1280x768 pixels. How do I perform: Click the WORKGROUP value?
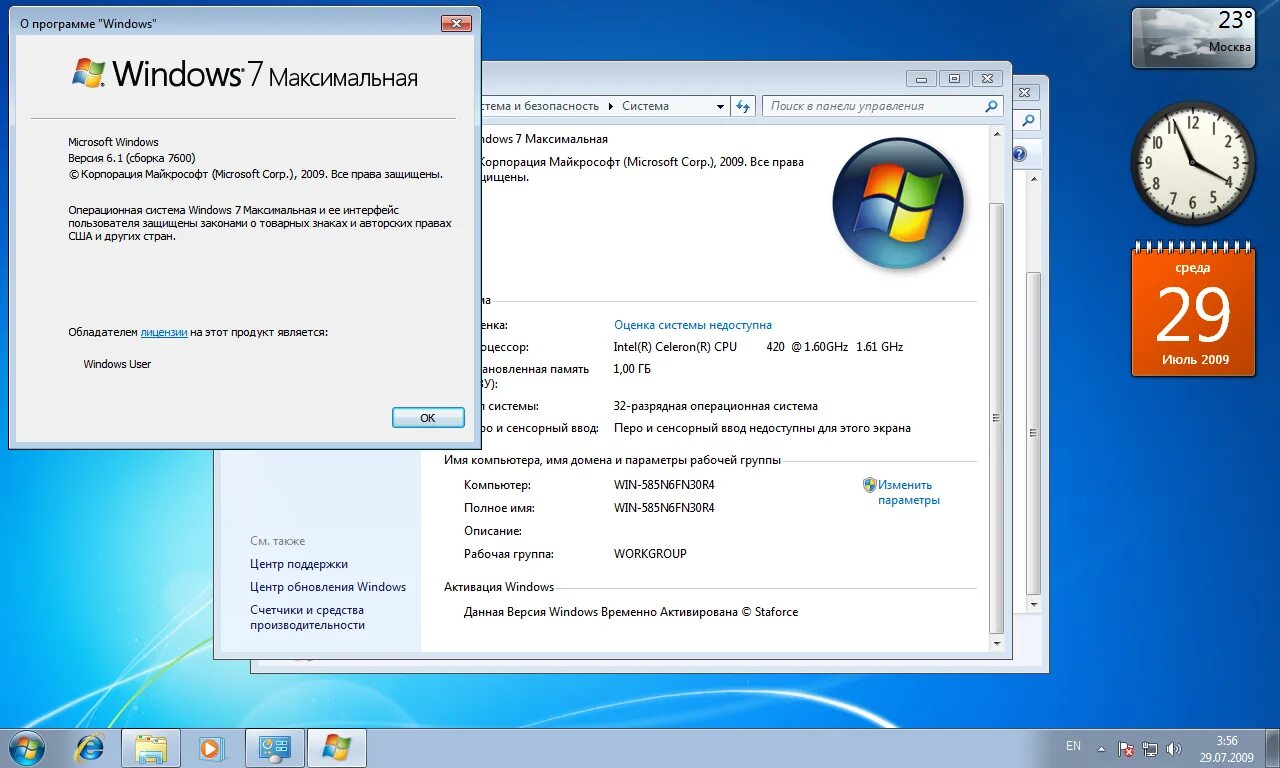pos(650,554)
